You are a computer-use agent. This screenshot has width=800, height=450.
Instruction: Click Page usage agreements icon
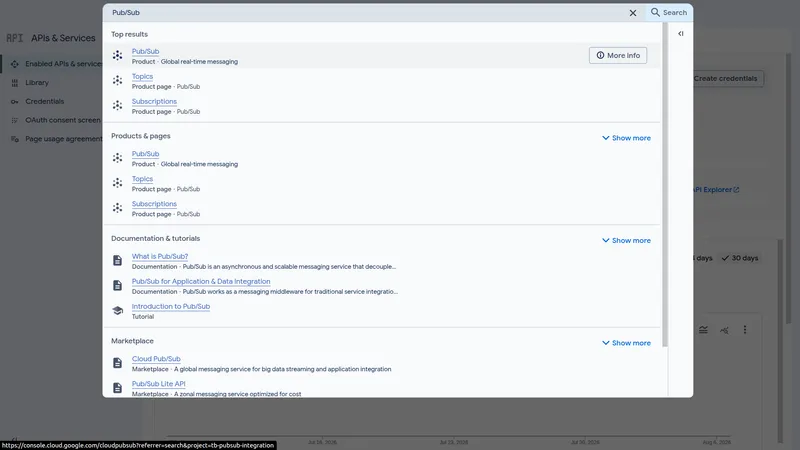coord(15,139)
